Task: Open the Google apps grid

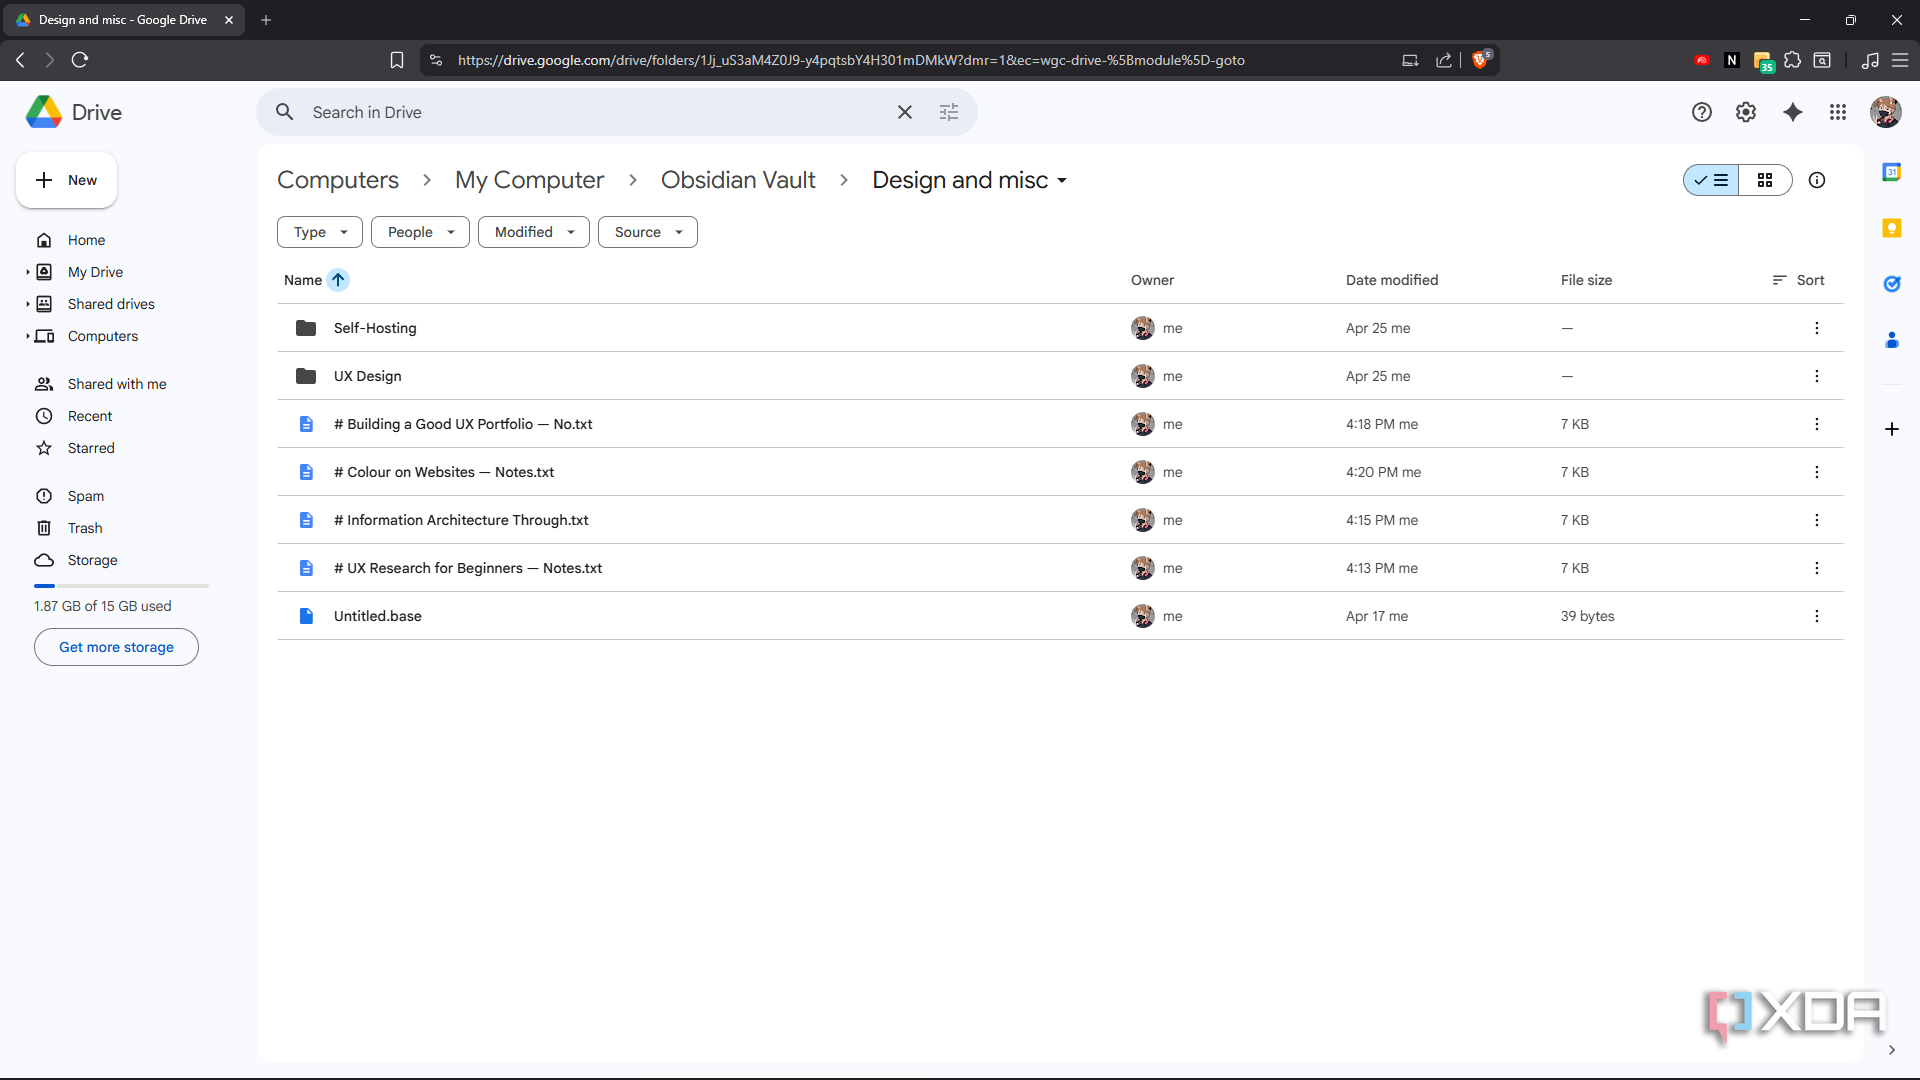Action: point(1838,112)
